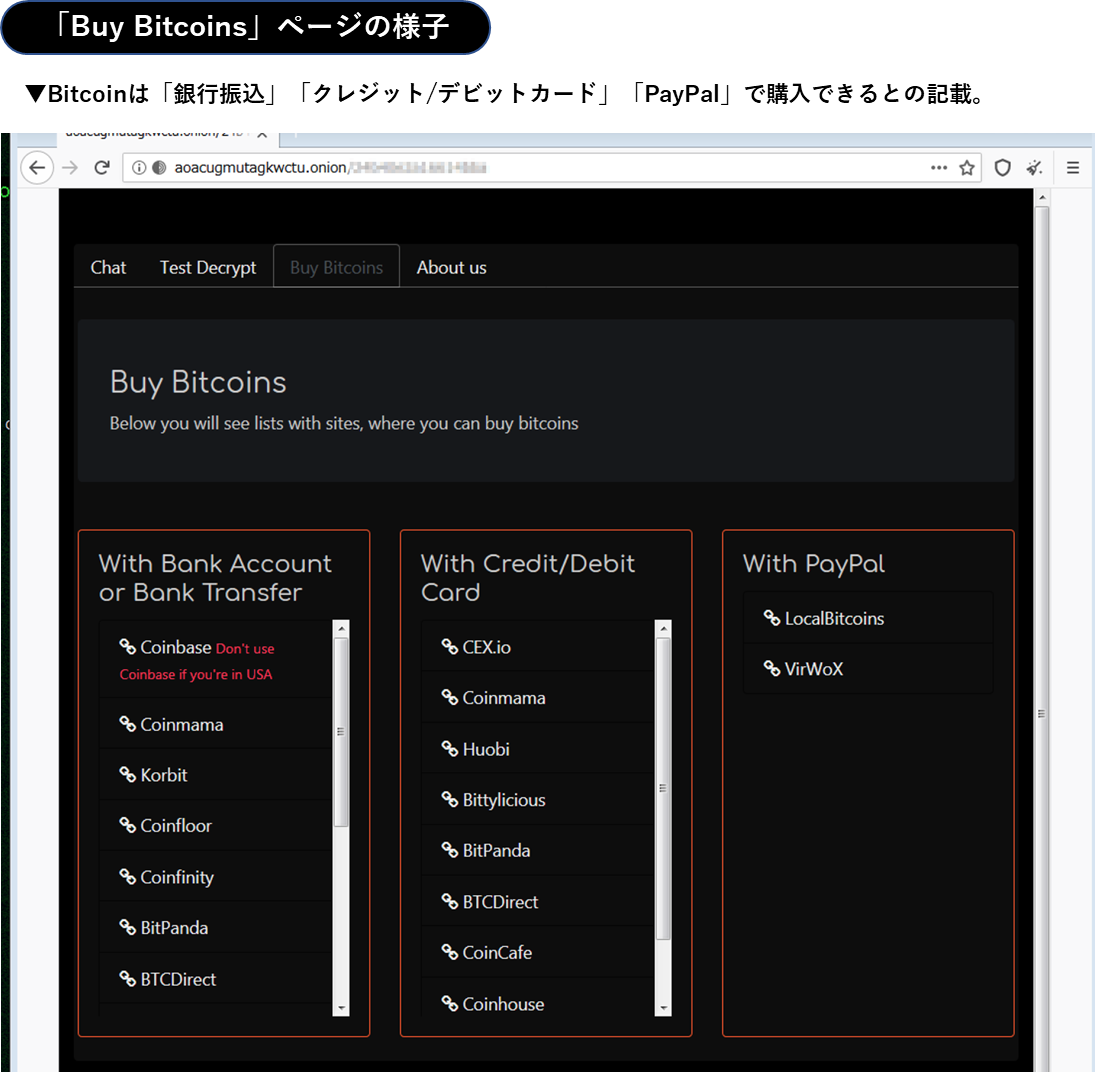Click the VirWoX link

(813, 669)
